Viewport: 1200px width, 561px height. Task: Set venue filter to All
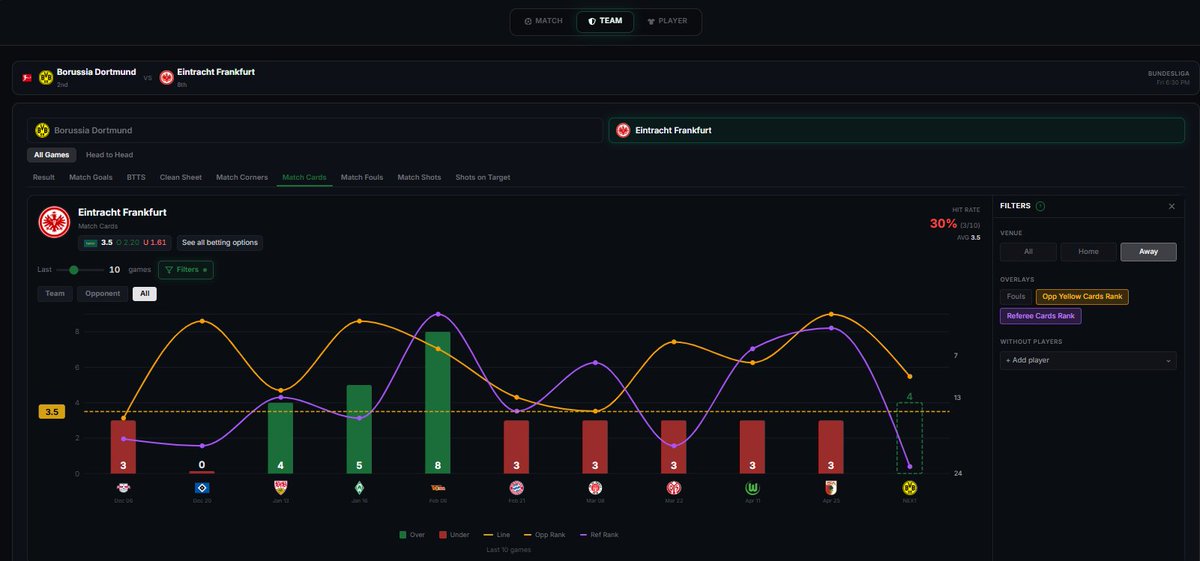(x=1028, y=252)
